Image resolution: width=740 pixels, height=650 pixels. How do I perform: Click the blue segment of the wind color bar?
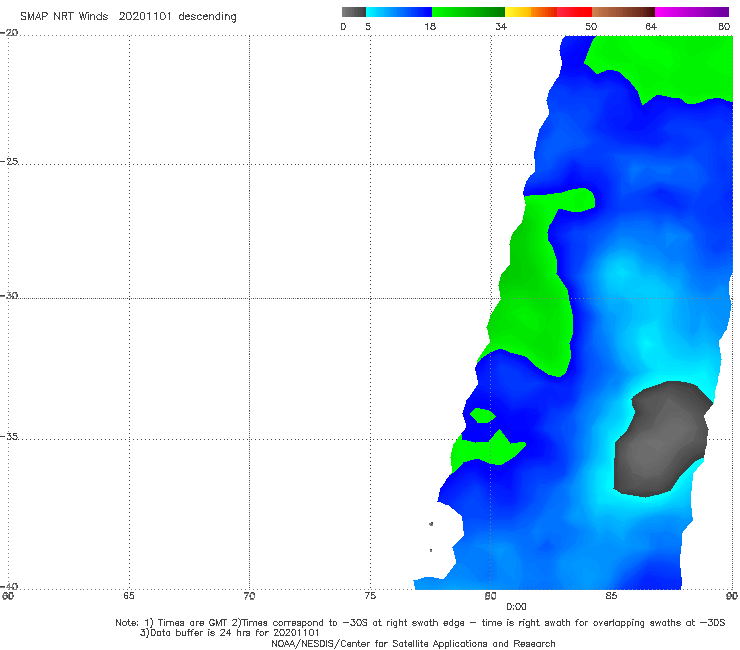tap(399, 12)
